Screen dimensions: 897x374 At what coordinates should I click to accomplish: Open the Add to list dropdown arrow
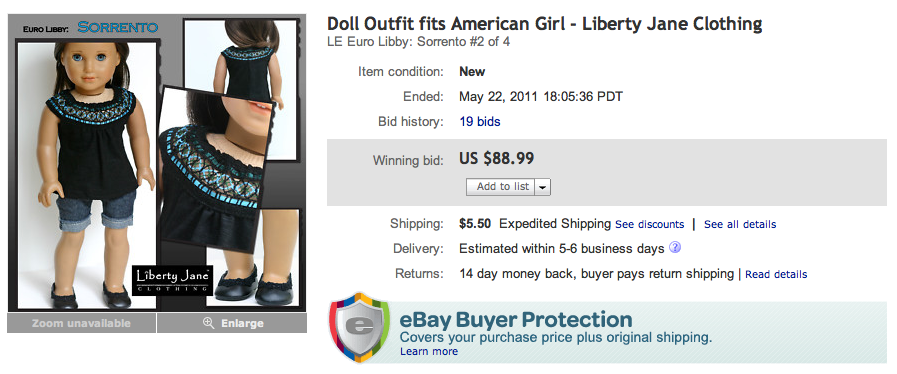click(543, 187)
